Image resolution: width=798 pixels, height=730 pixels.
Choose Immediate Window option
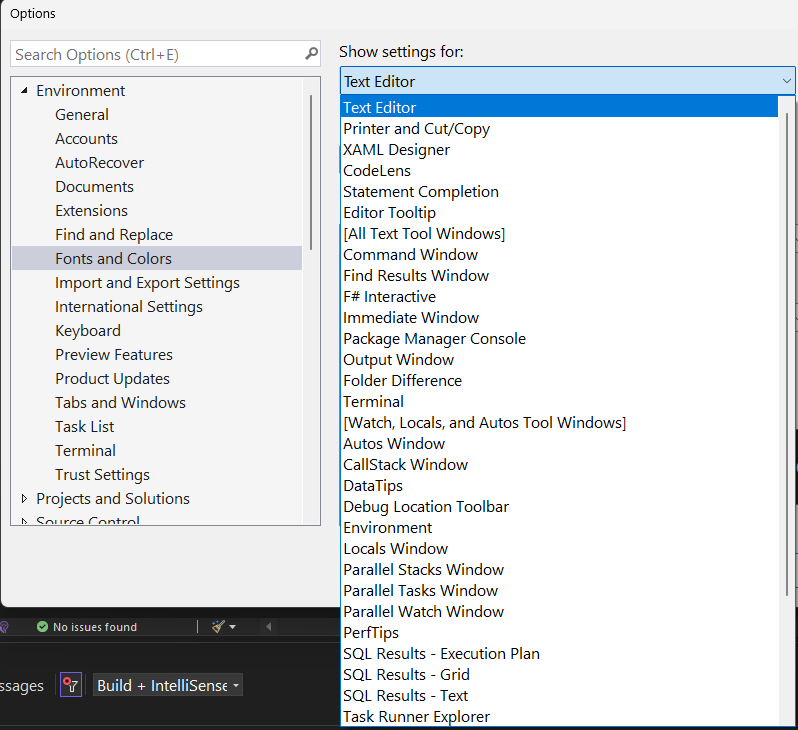click(559, 317)
